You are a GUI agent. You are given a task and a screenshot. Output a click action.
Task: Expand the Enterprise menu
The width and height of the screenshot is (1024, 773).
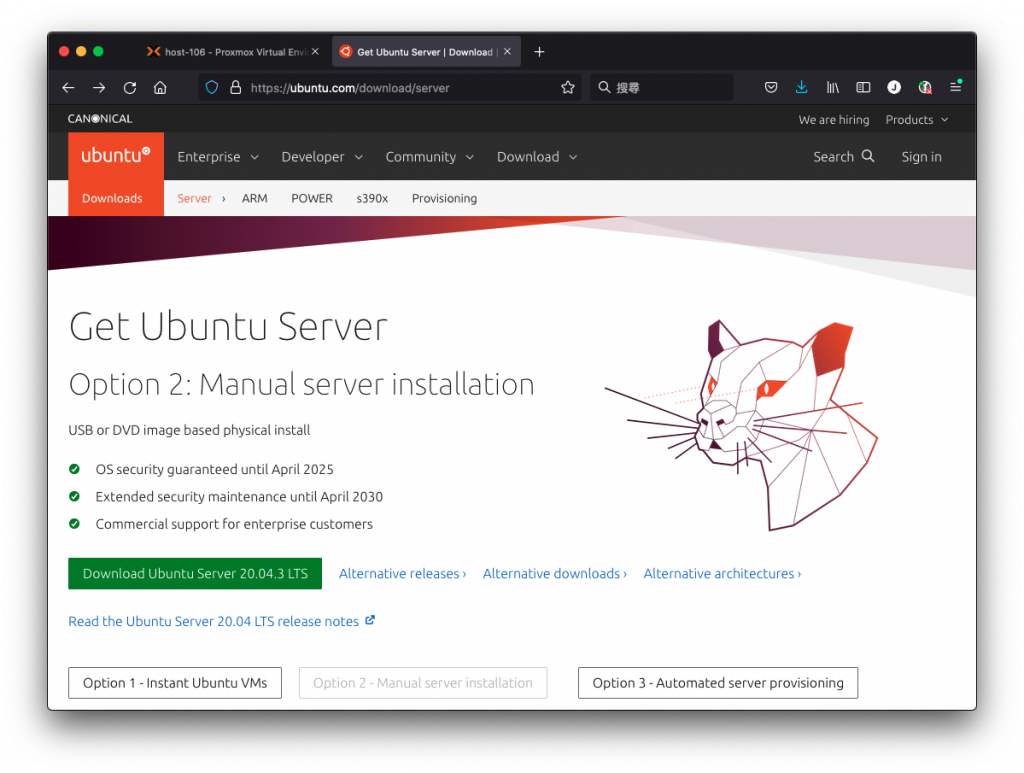218,157
